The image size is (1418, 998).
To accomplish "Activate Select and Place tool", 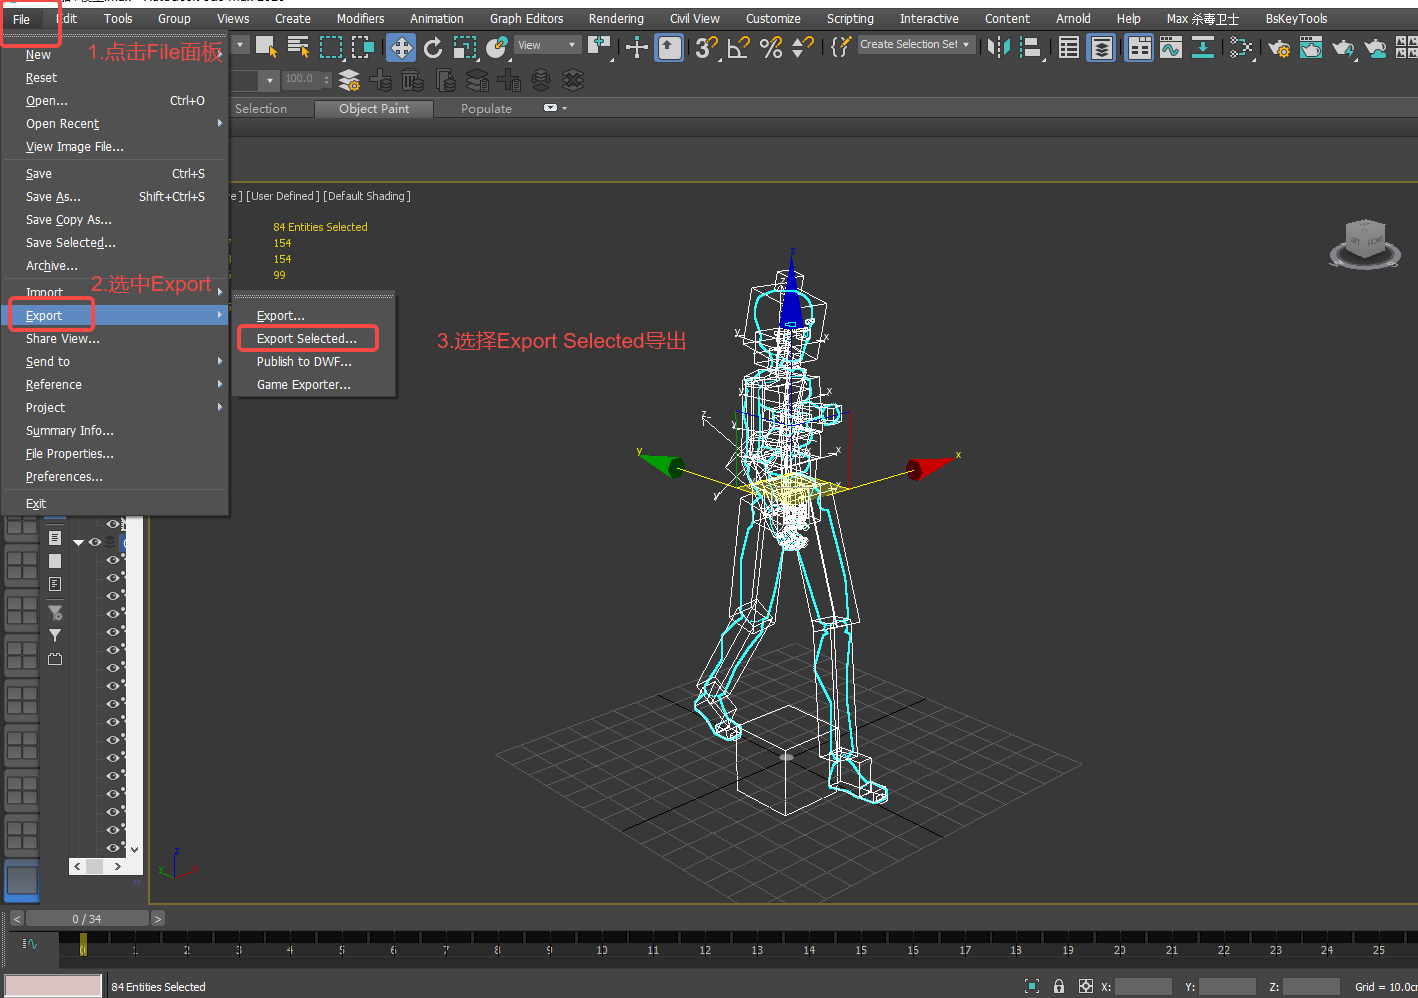I will 497,47.
